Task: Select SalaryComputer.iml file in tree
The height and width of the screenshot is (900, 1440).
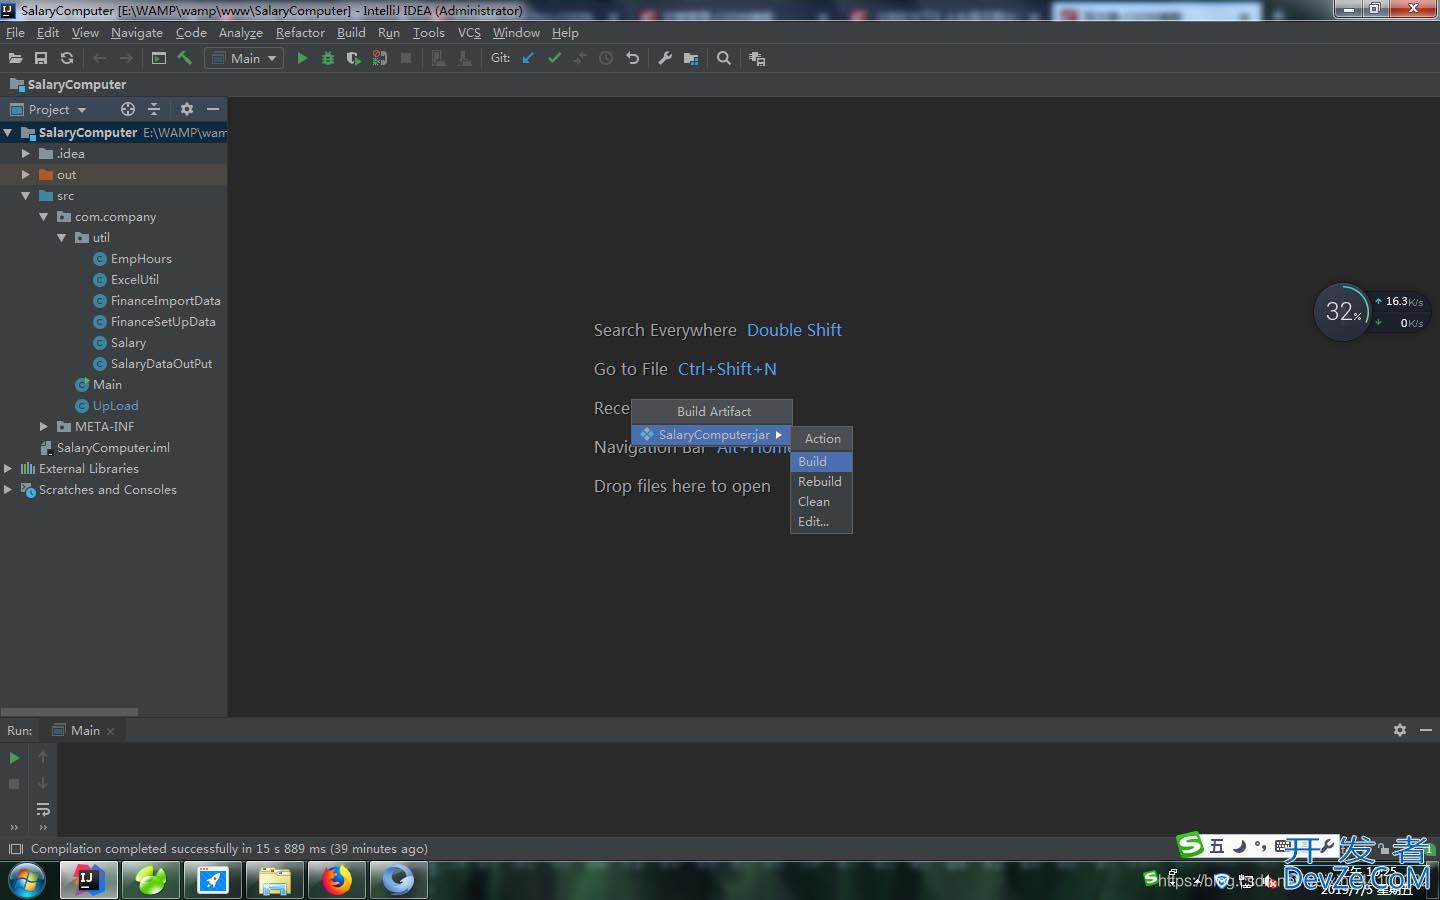Action: coord(113,447)
